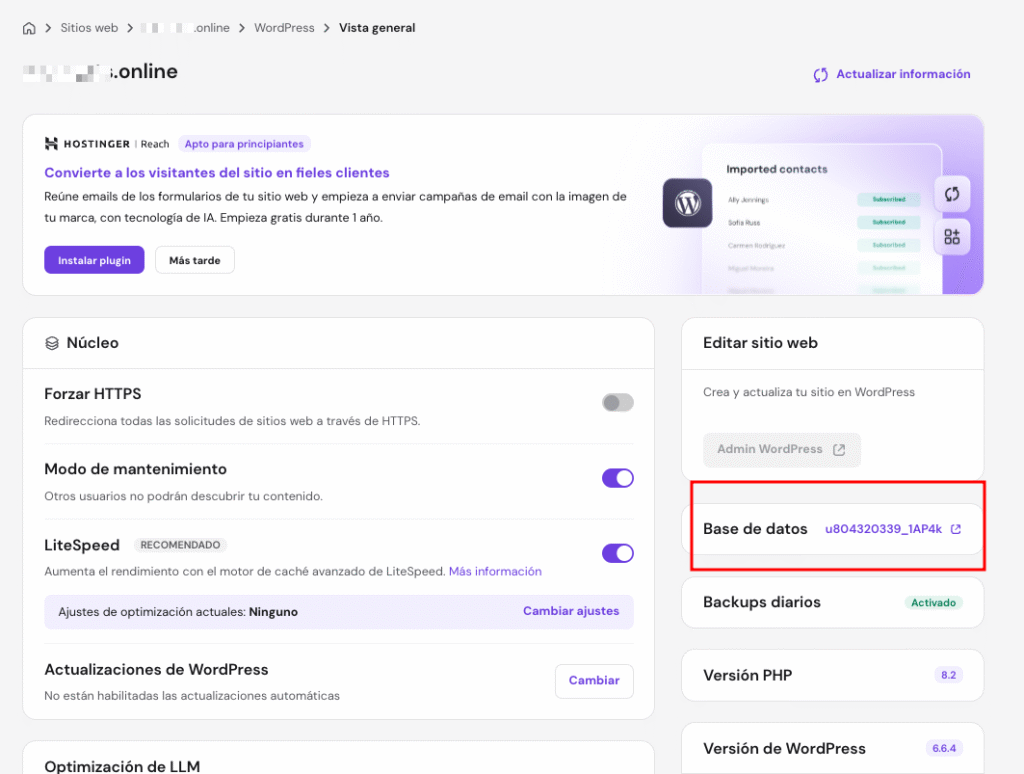Viewport: 1024px width, 774px height.
Task: Open database u804320339_1AP4k link
Action: click(884, 529)
